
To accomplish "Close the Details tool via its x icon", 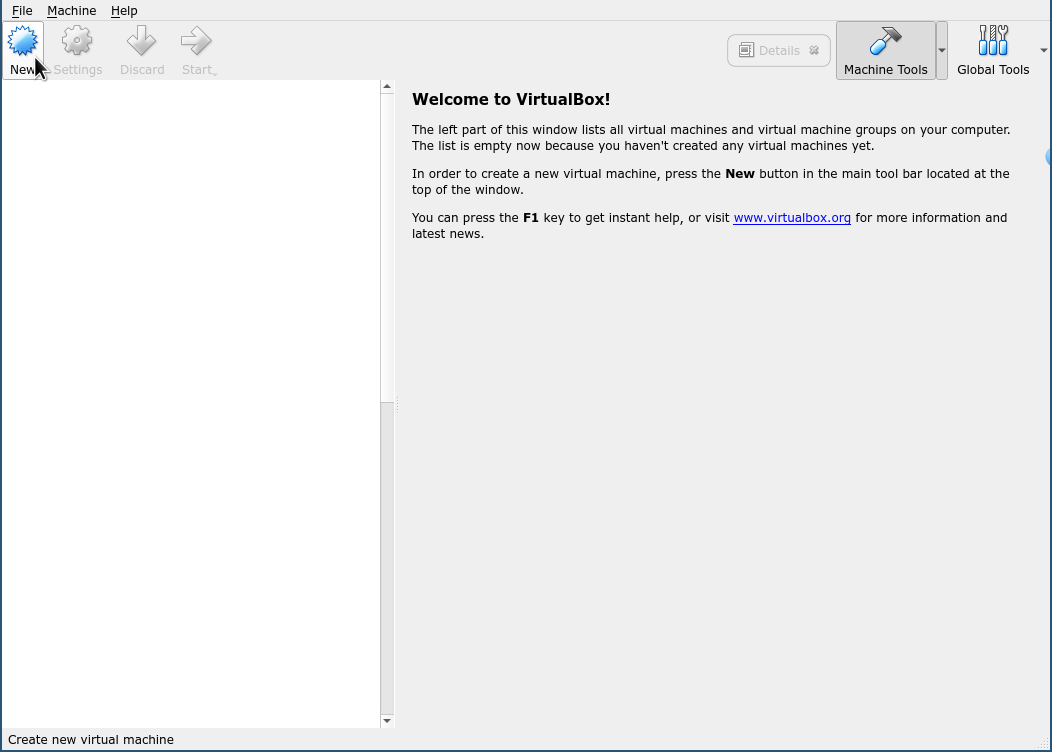I will (814, 50).
